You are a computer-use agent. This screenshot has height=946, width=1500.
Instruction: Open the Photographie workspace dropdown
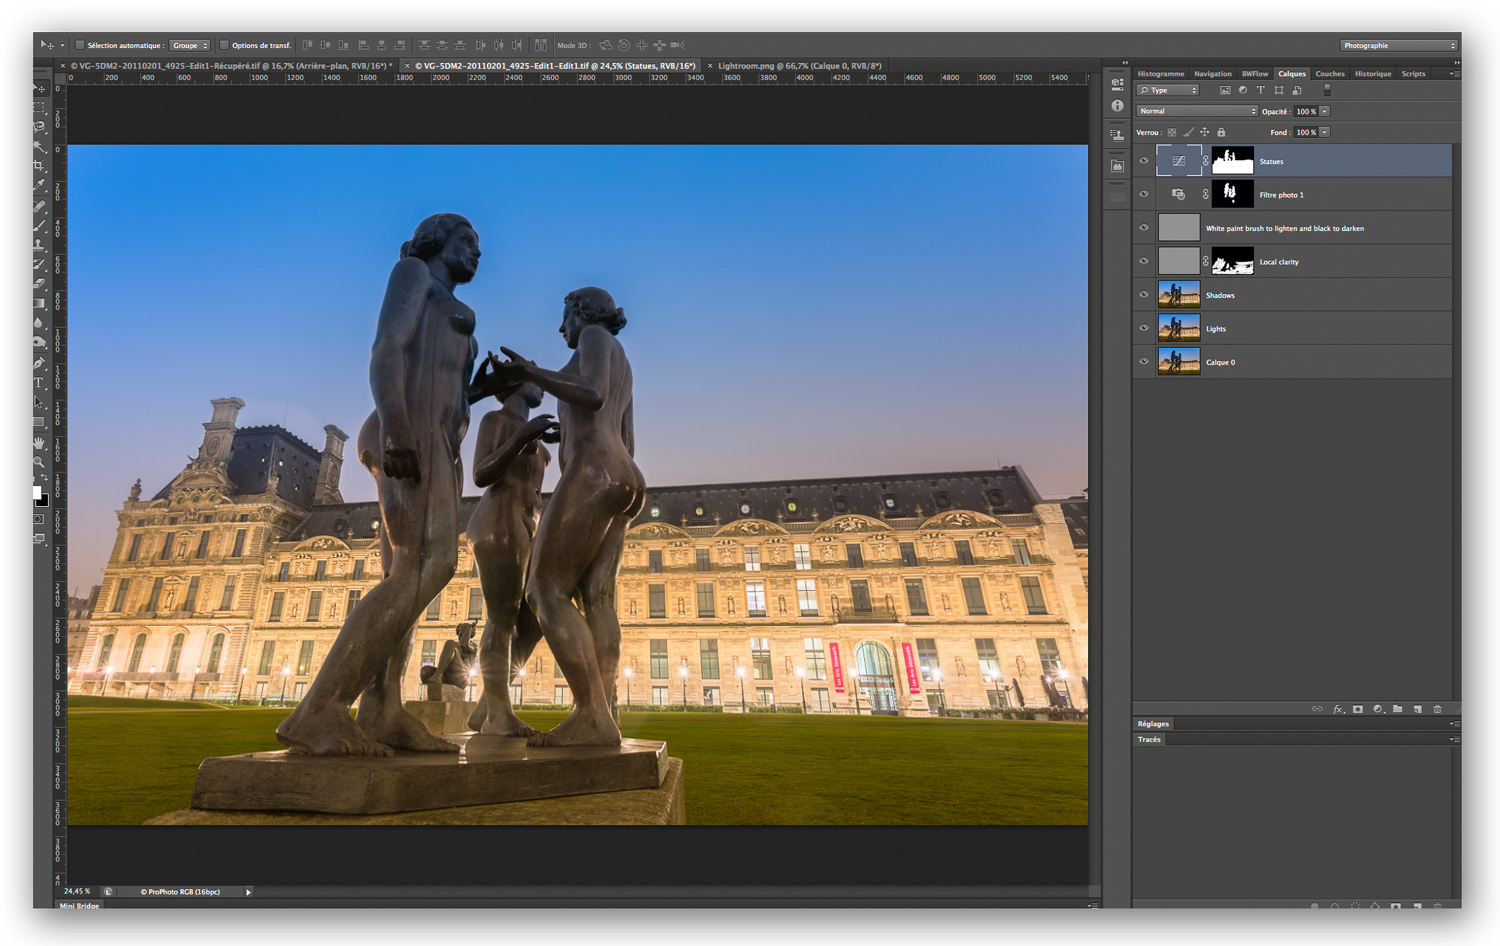(1399, 45)
